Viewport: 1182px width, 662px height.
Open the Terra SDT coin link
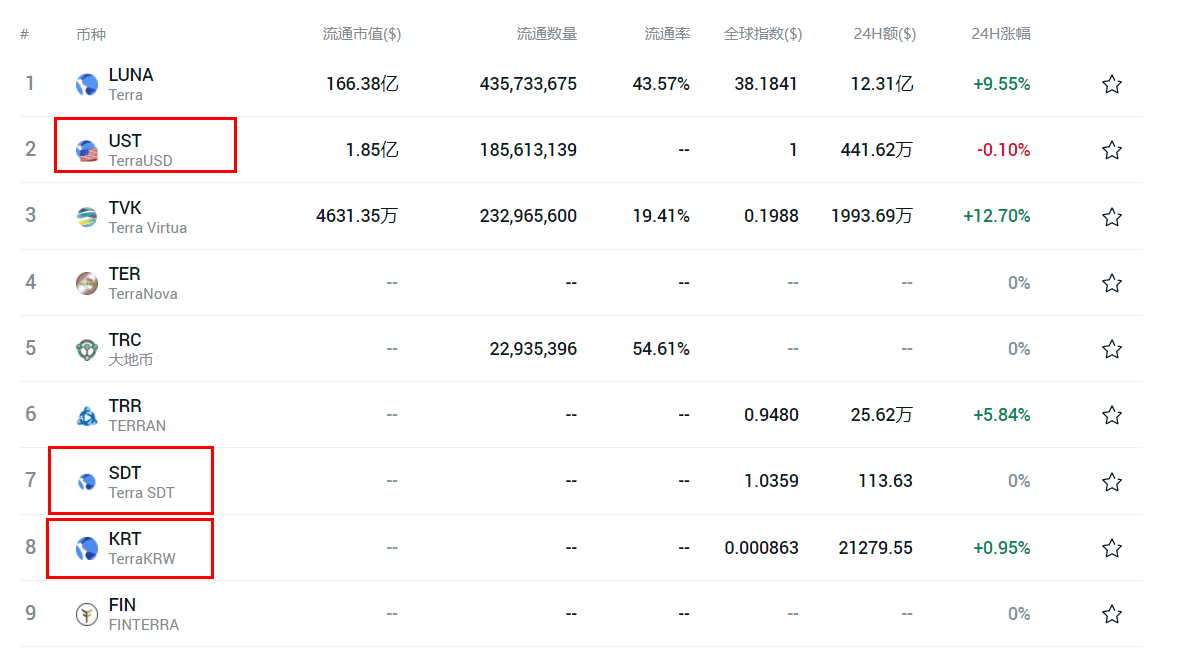pyautogui.click(x=140, y=482)
